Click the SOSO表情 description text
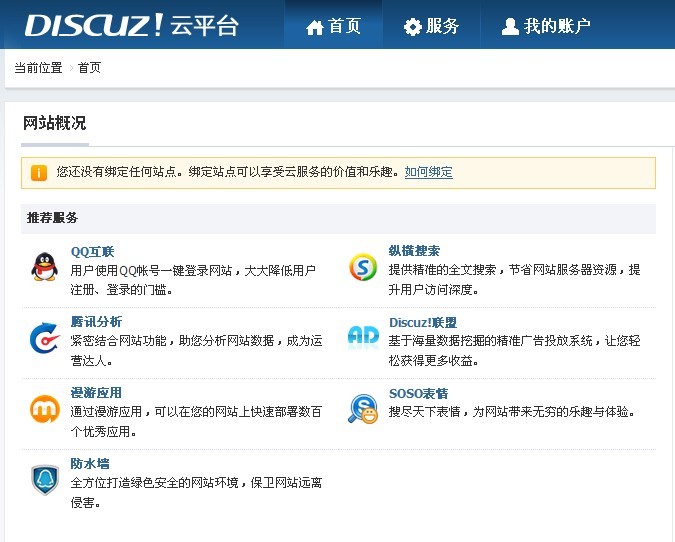The image size is (675, 542). point(512,412)
